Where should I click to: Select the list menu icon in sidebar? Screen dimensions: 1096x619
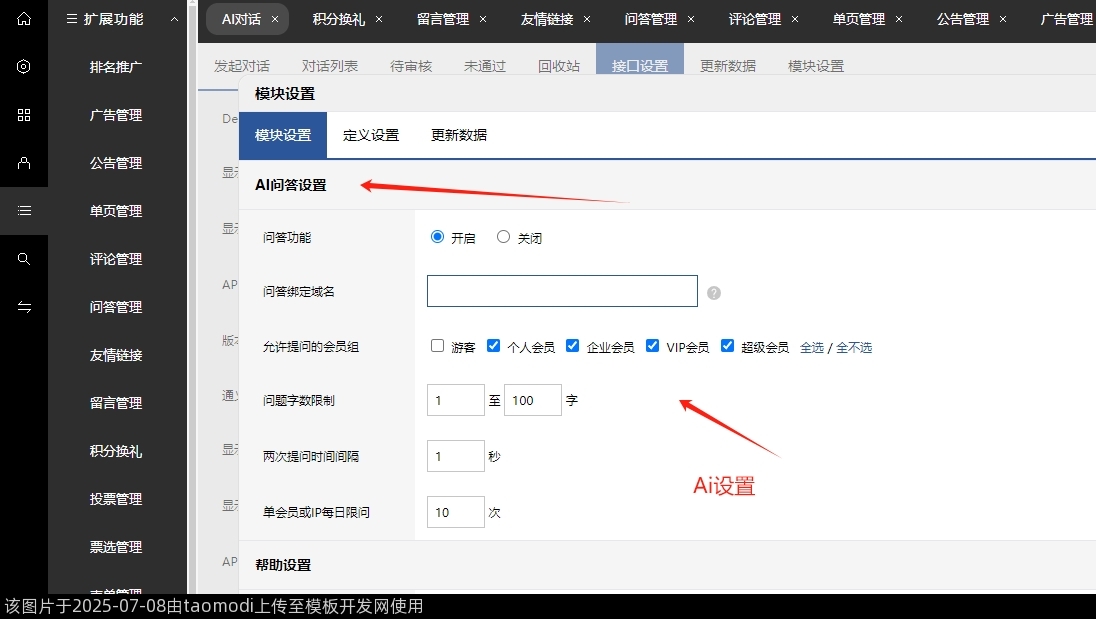pos(24,211)
